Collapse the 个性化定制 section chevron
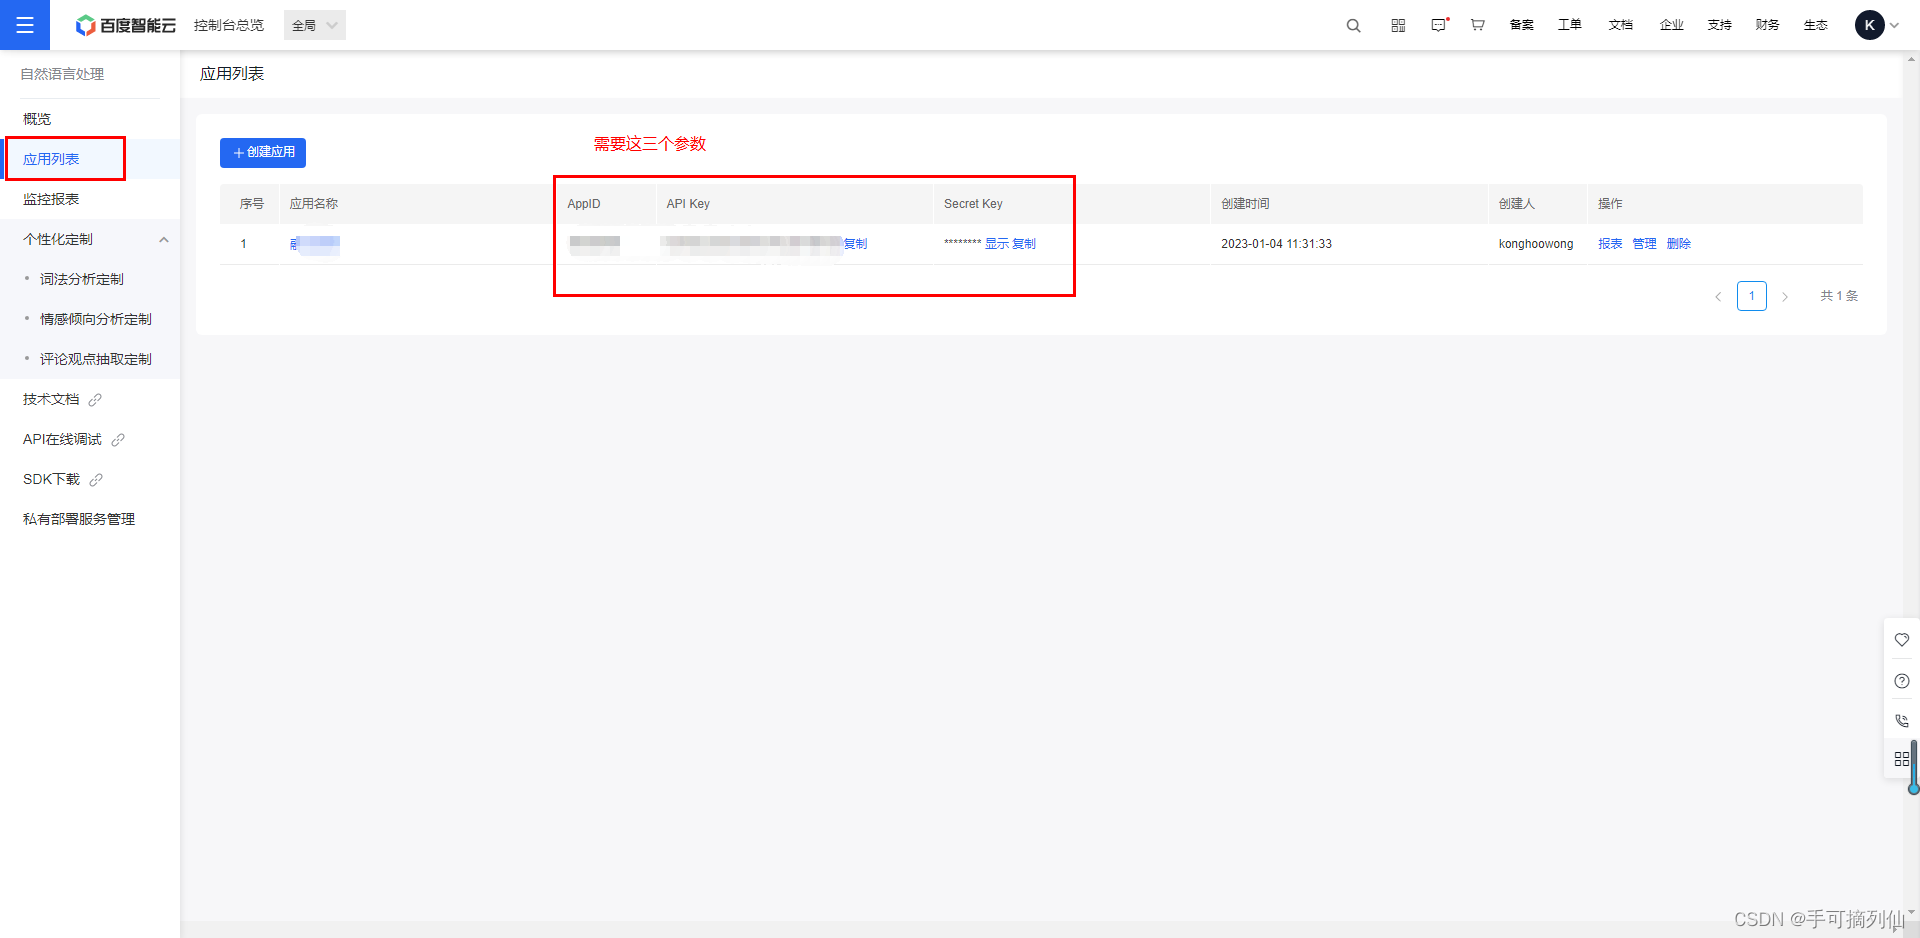This screenshot has width=1920, height=938. (164, 240)
